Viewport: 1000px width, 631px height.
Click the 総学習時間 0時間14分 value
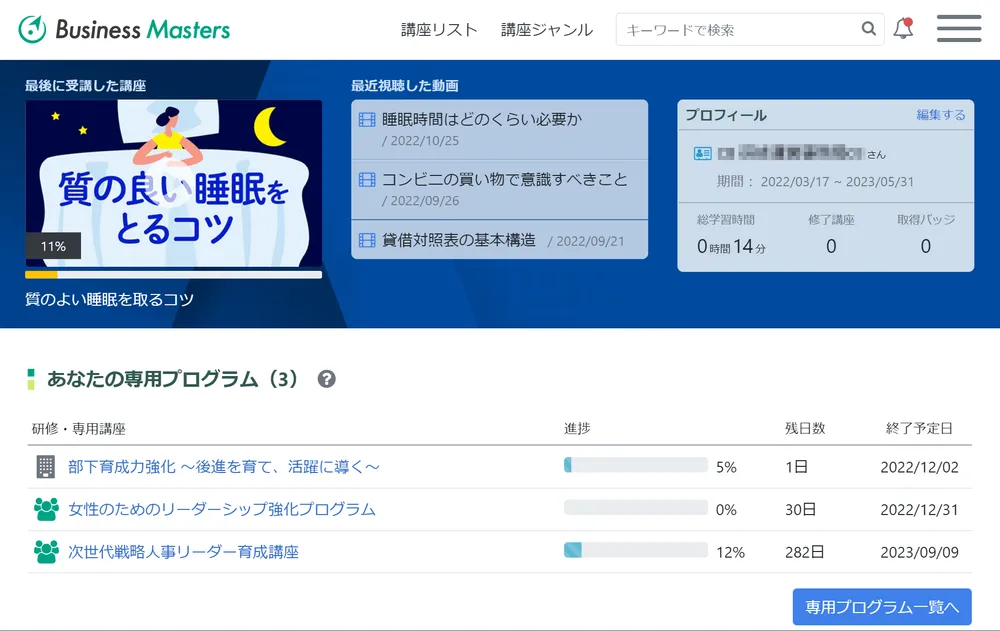731,246
